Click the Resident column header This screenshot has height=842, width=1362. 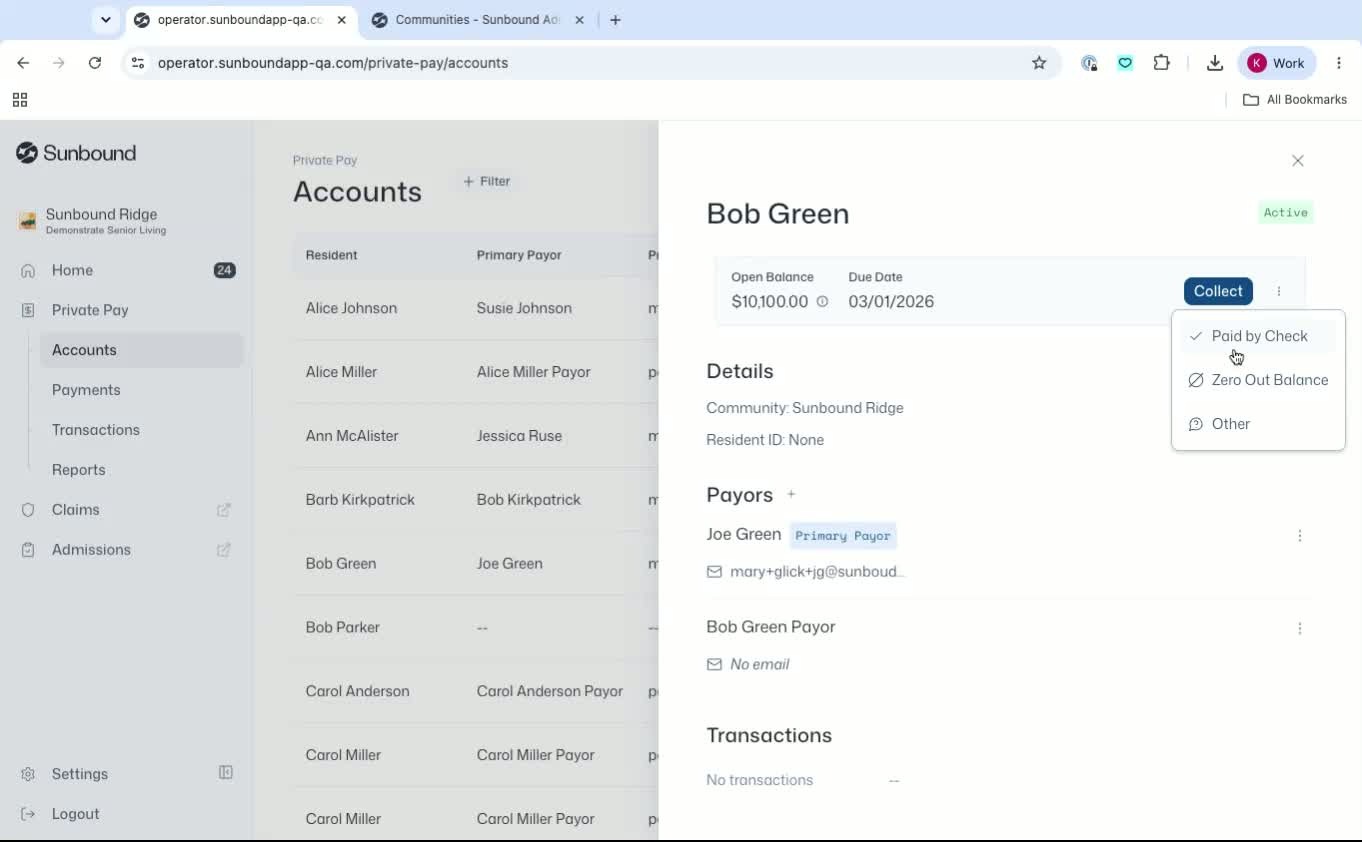pos(331,255)
